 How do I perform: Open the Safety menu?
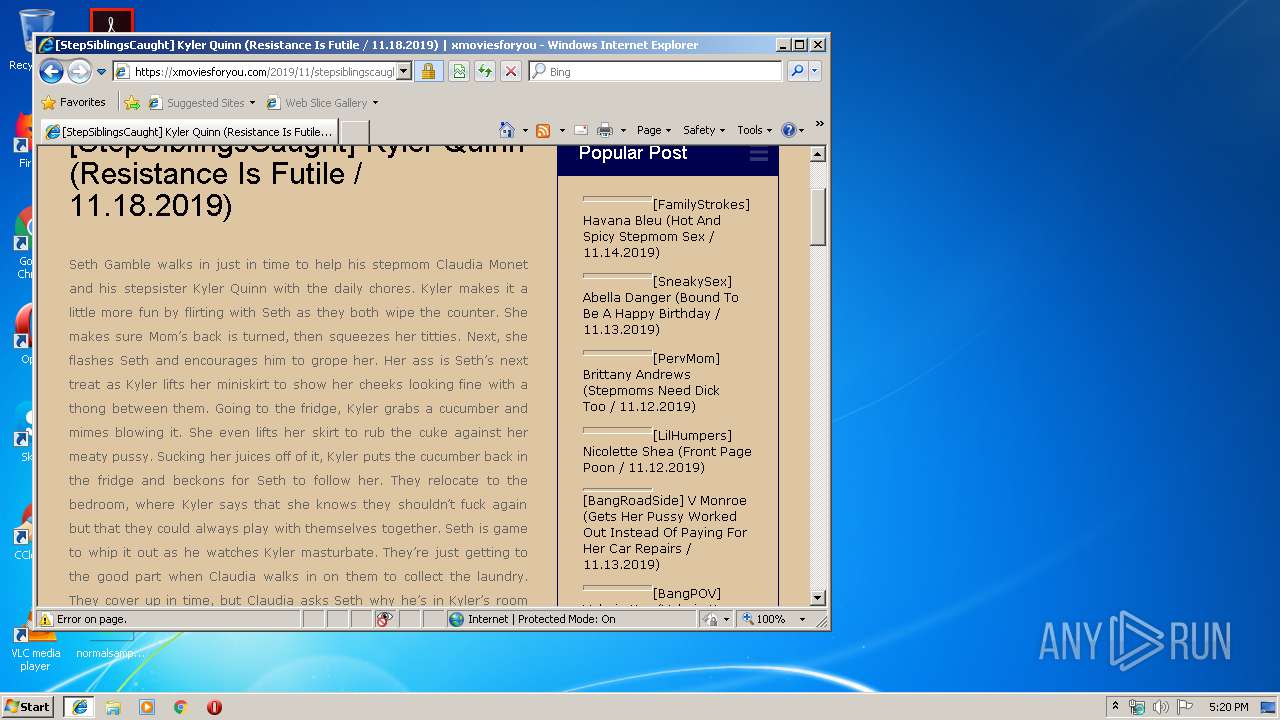pos(704,130)
